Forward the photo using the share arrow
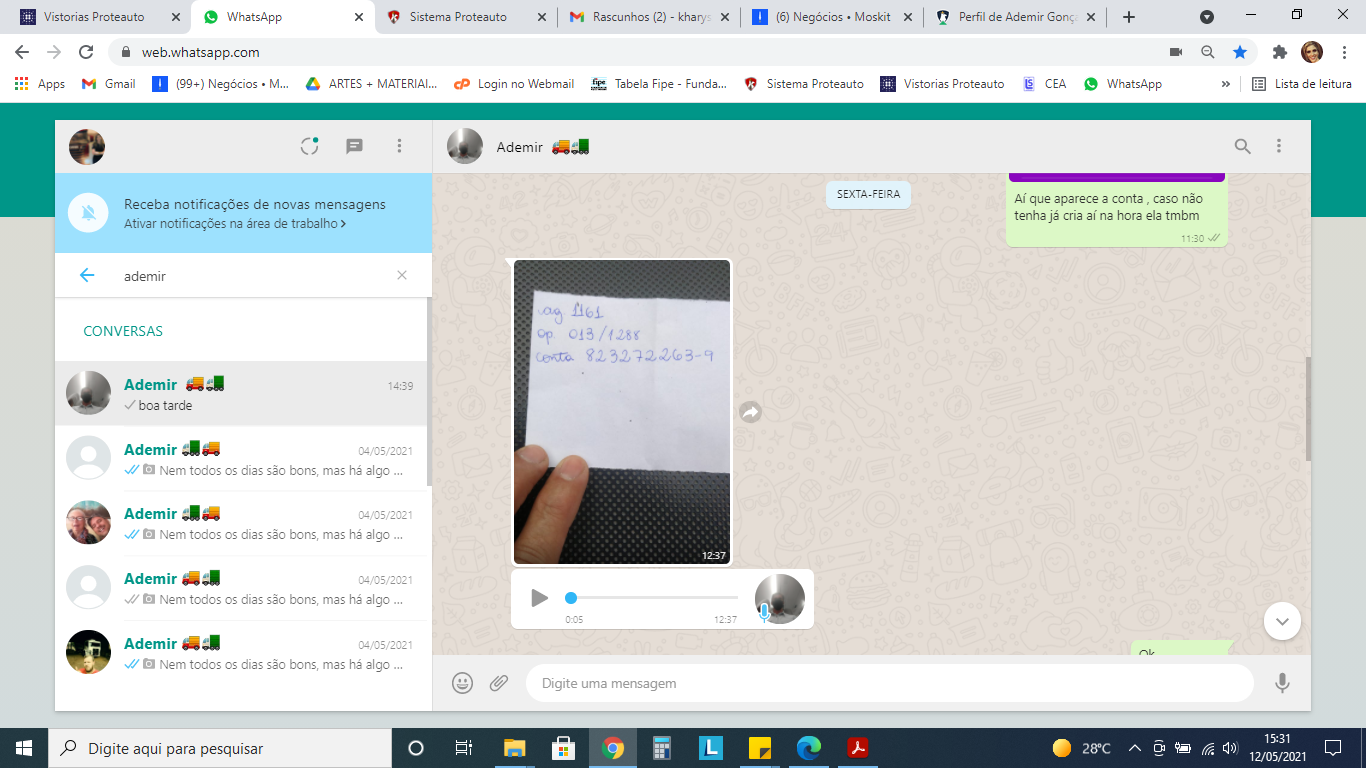Image resolution: width=1366 pixels, height=768 pixels. coord(750,412)
